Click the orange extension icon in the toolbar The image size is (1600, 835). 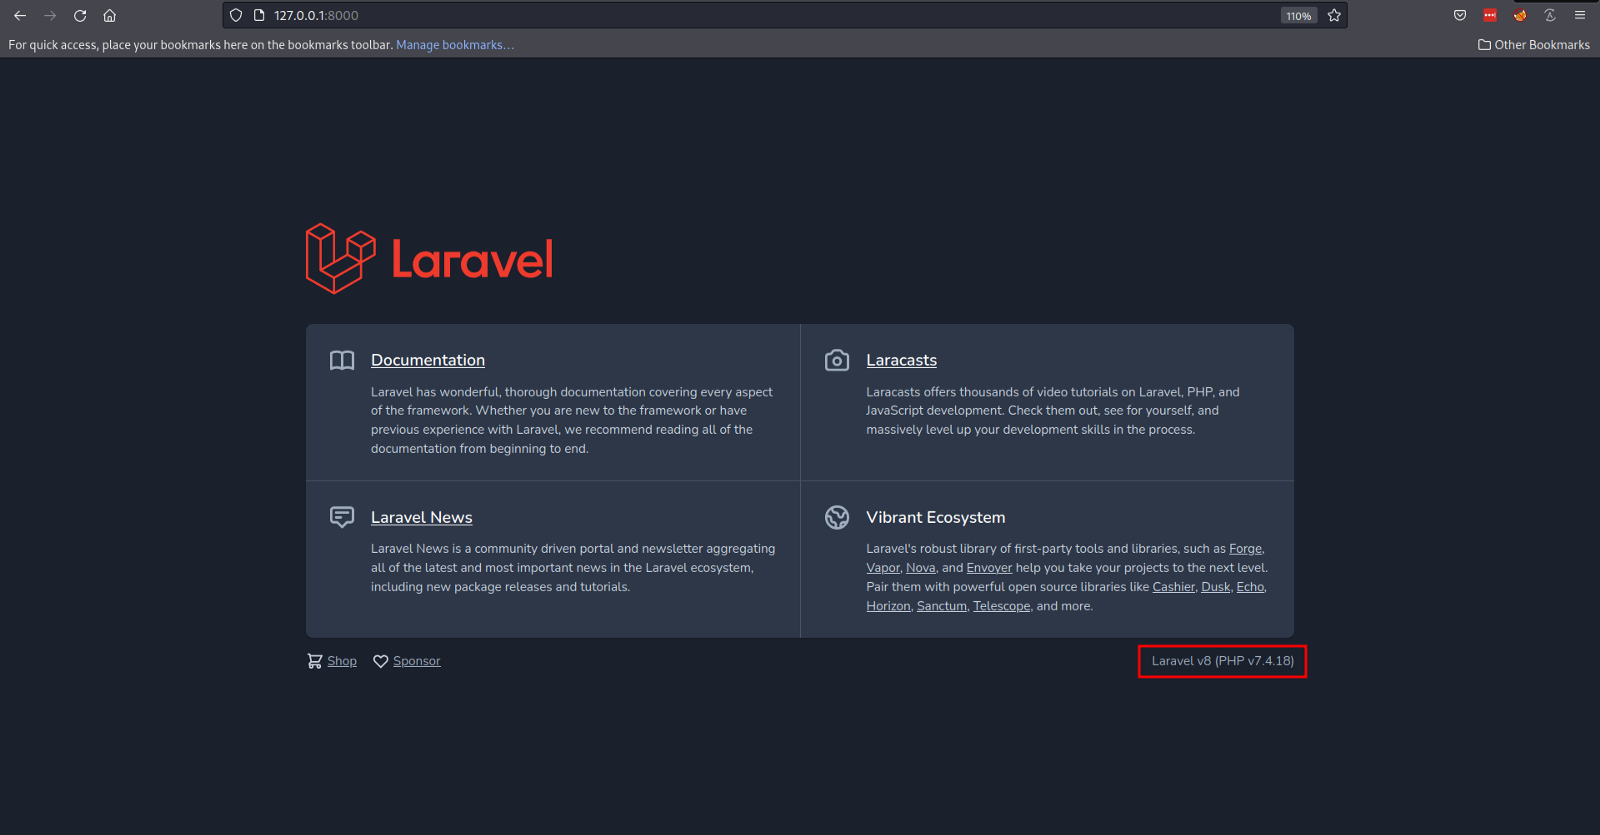tap(1520, 15)
